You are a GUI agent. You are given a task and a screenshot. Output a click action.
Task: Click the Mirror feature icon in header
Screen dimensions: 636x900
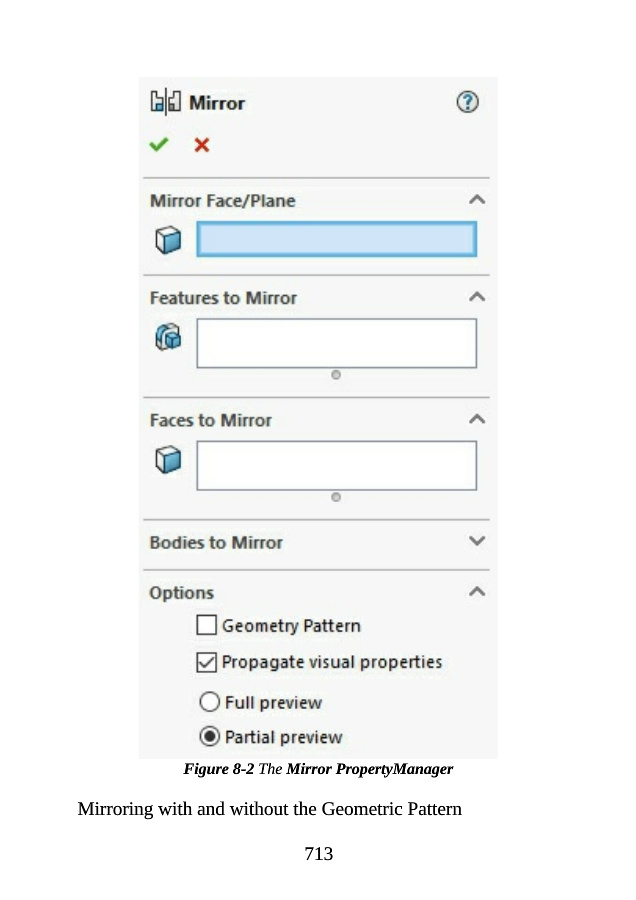point(164,102)
